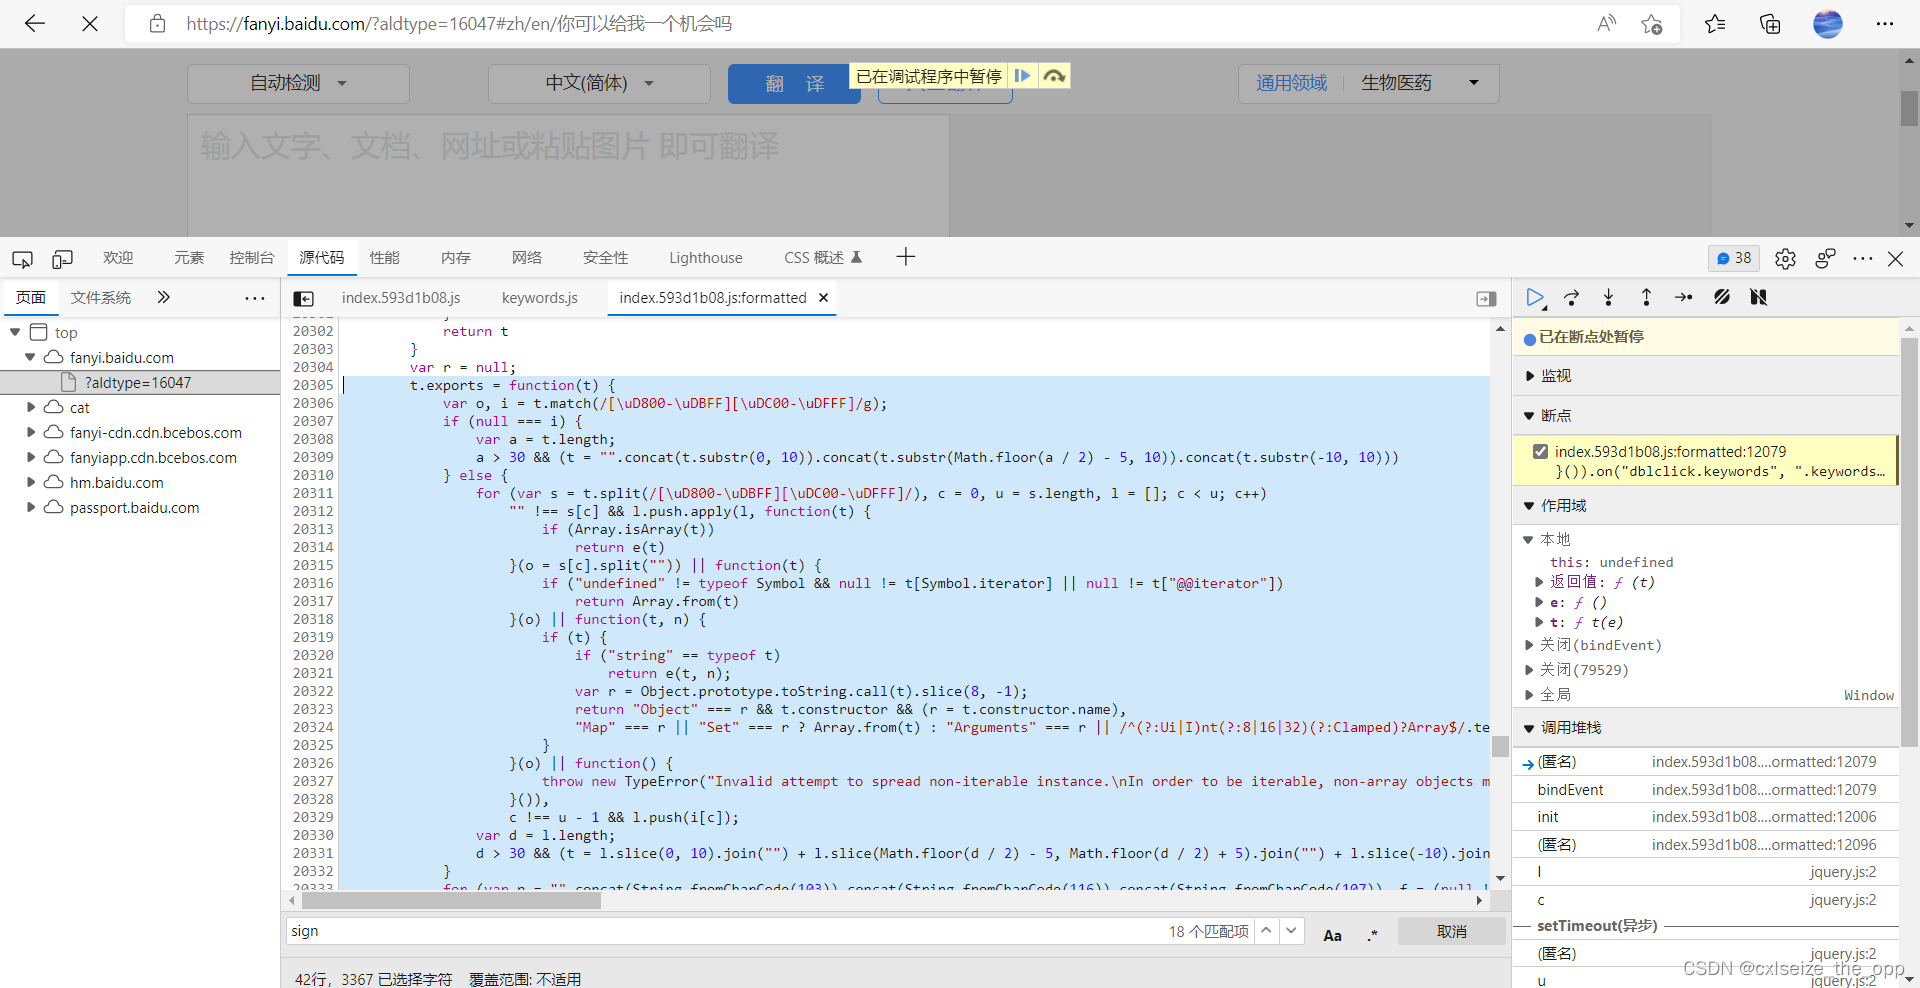Collapse the navigator sidebar with the panel arrow
The width and height of the screenshot is (1920, 988).
[x=304, y=298]
